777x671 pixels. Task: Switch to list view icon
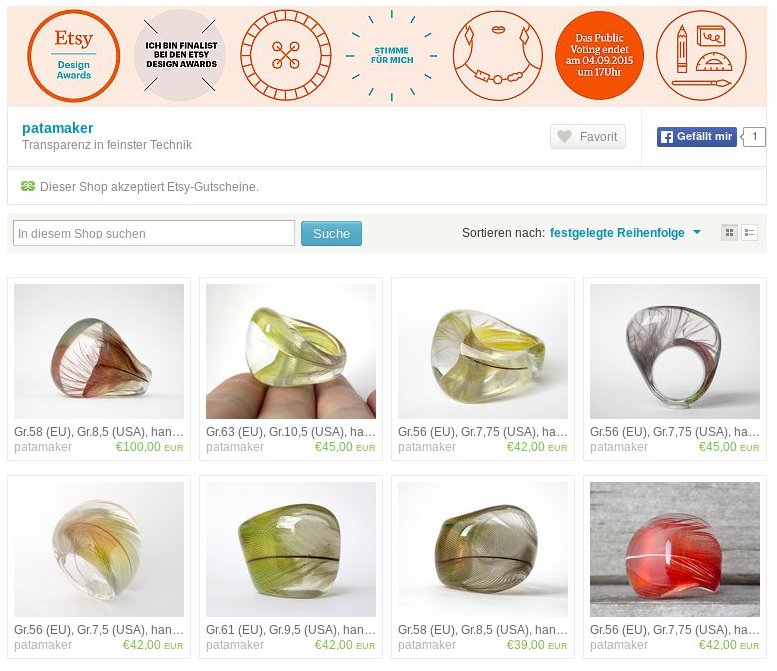749,232
